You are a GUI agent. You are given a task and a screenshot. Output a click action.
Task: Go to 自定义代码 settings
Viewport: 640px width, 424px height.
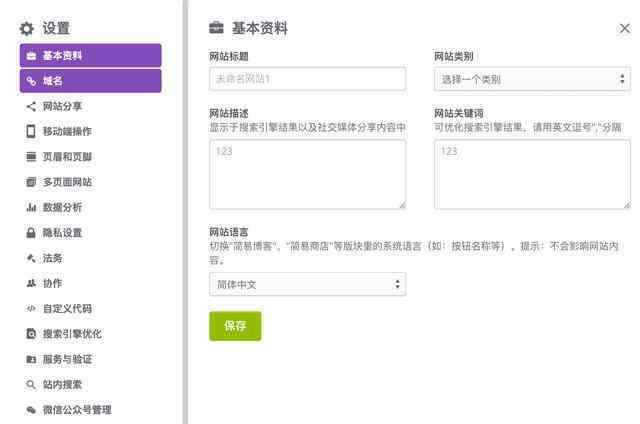[x=67, y=309]
